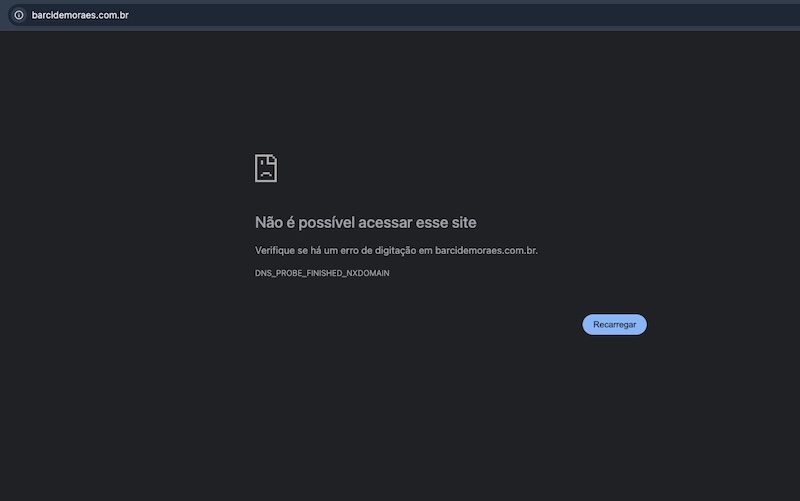Image resolution: width=800 pixels, height=501 pixels.
Task: Click the word "Não" in the heading
Action: click(x=270, y=222)
